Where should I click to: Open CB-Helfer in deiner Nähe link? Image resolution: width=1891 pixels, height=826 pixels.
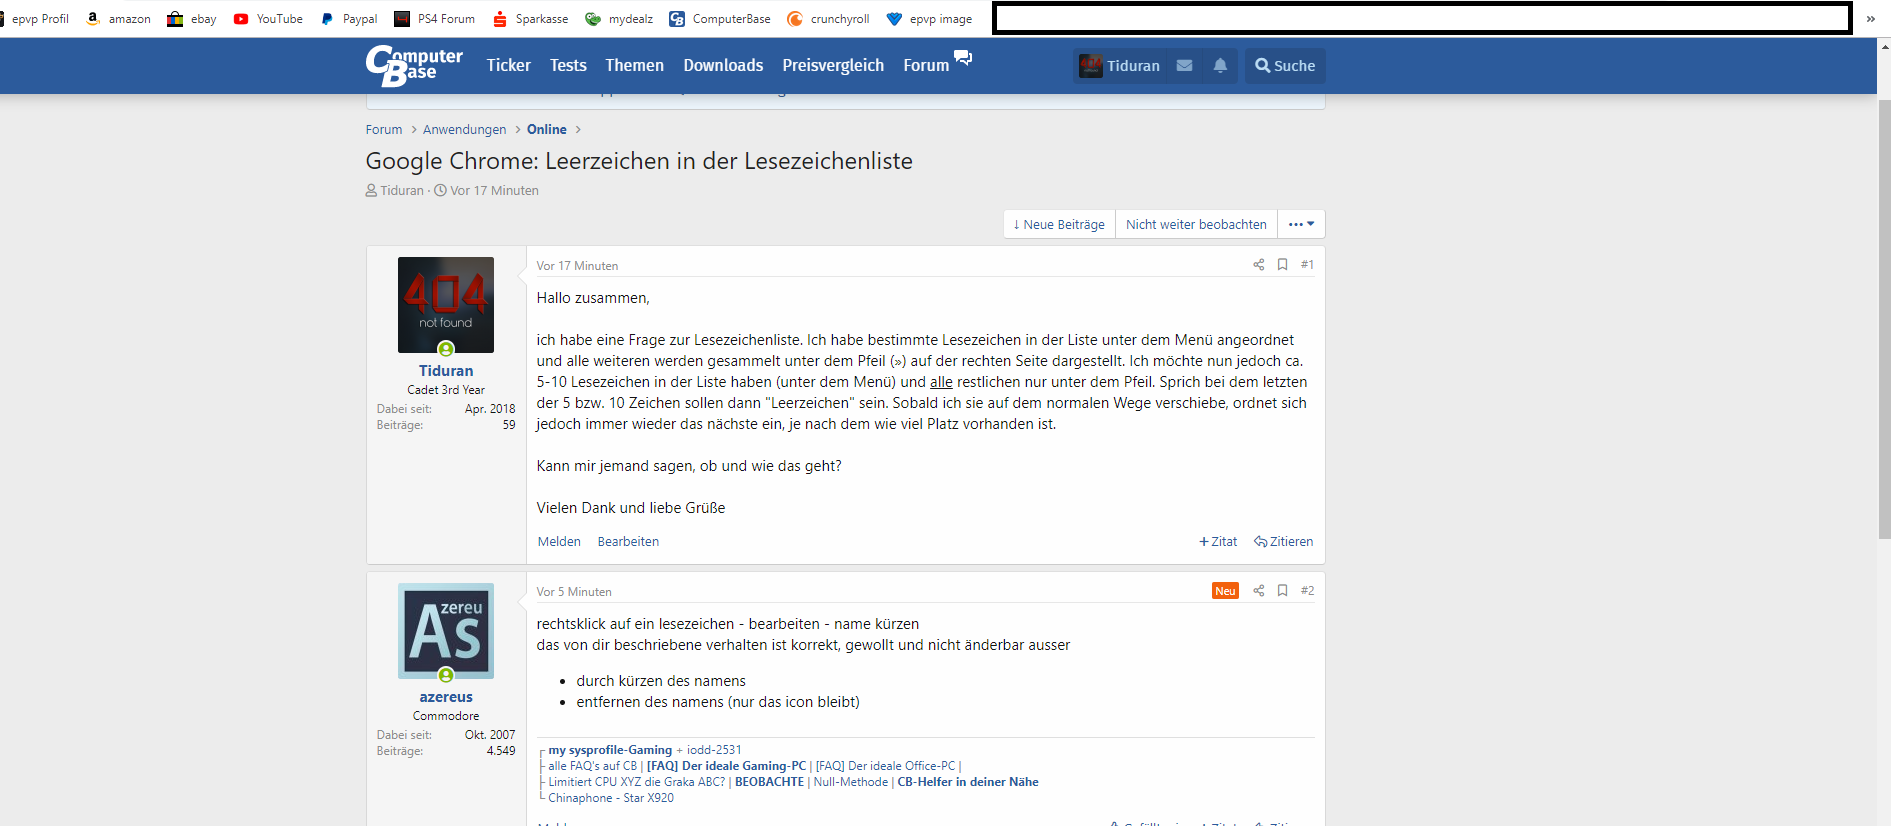968,782
